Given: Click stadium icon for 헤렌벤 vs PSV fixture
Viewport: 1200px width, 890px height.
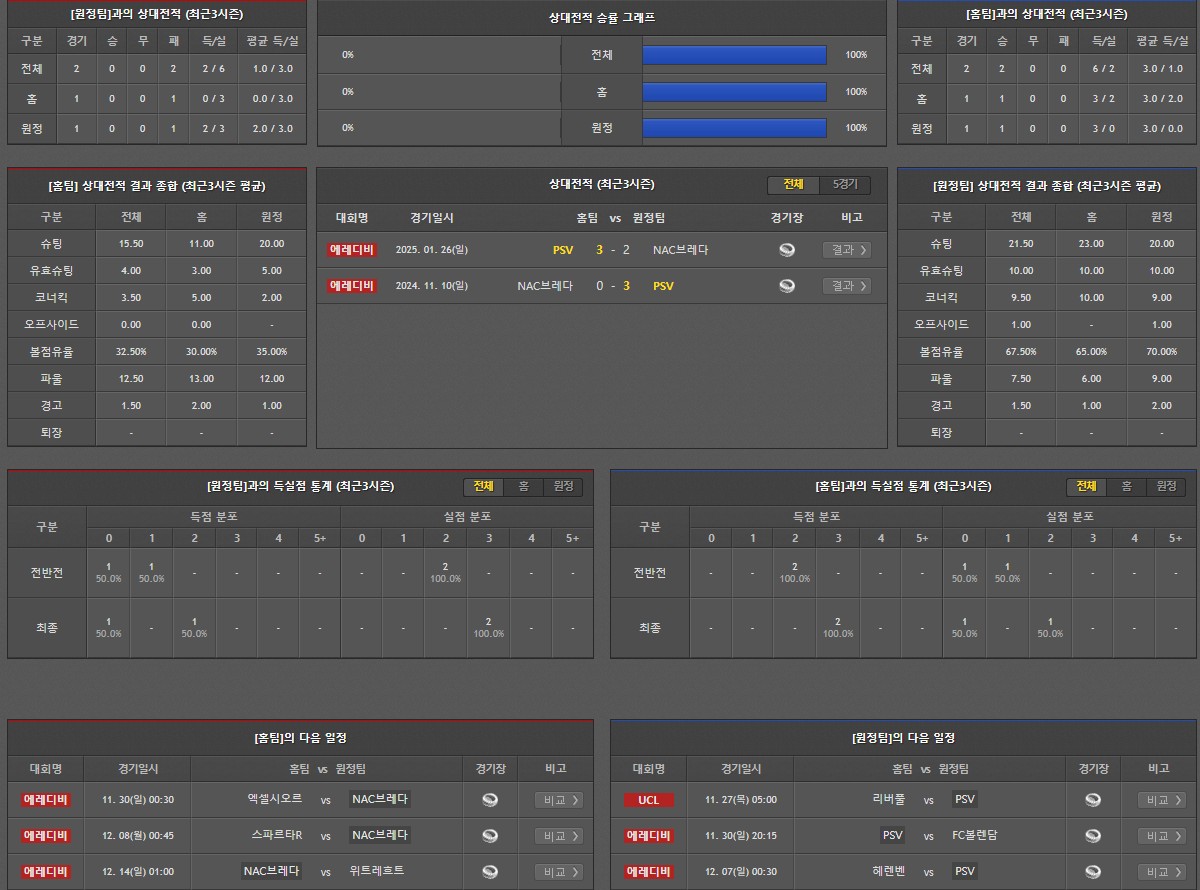Looking at the screenshot, I should [x=1093, y=872].
